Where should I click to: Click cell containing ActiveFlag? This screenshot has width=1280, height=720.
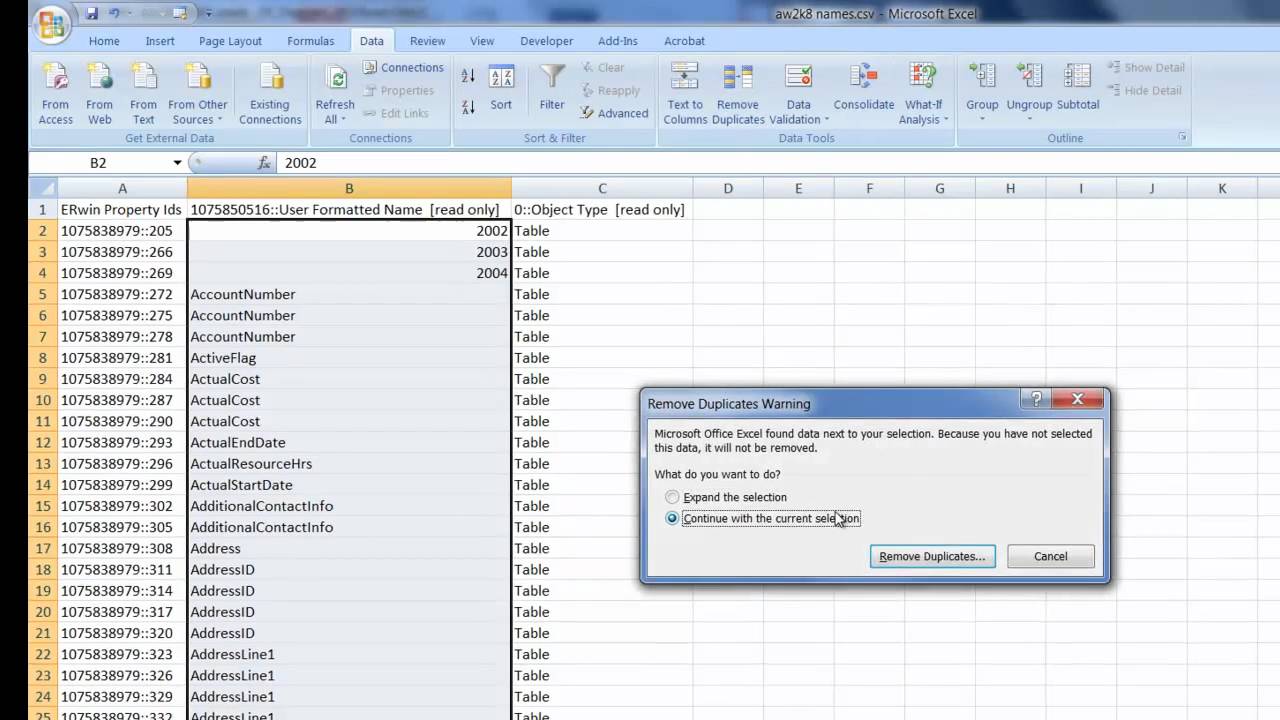pos(349,358)
